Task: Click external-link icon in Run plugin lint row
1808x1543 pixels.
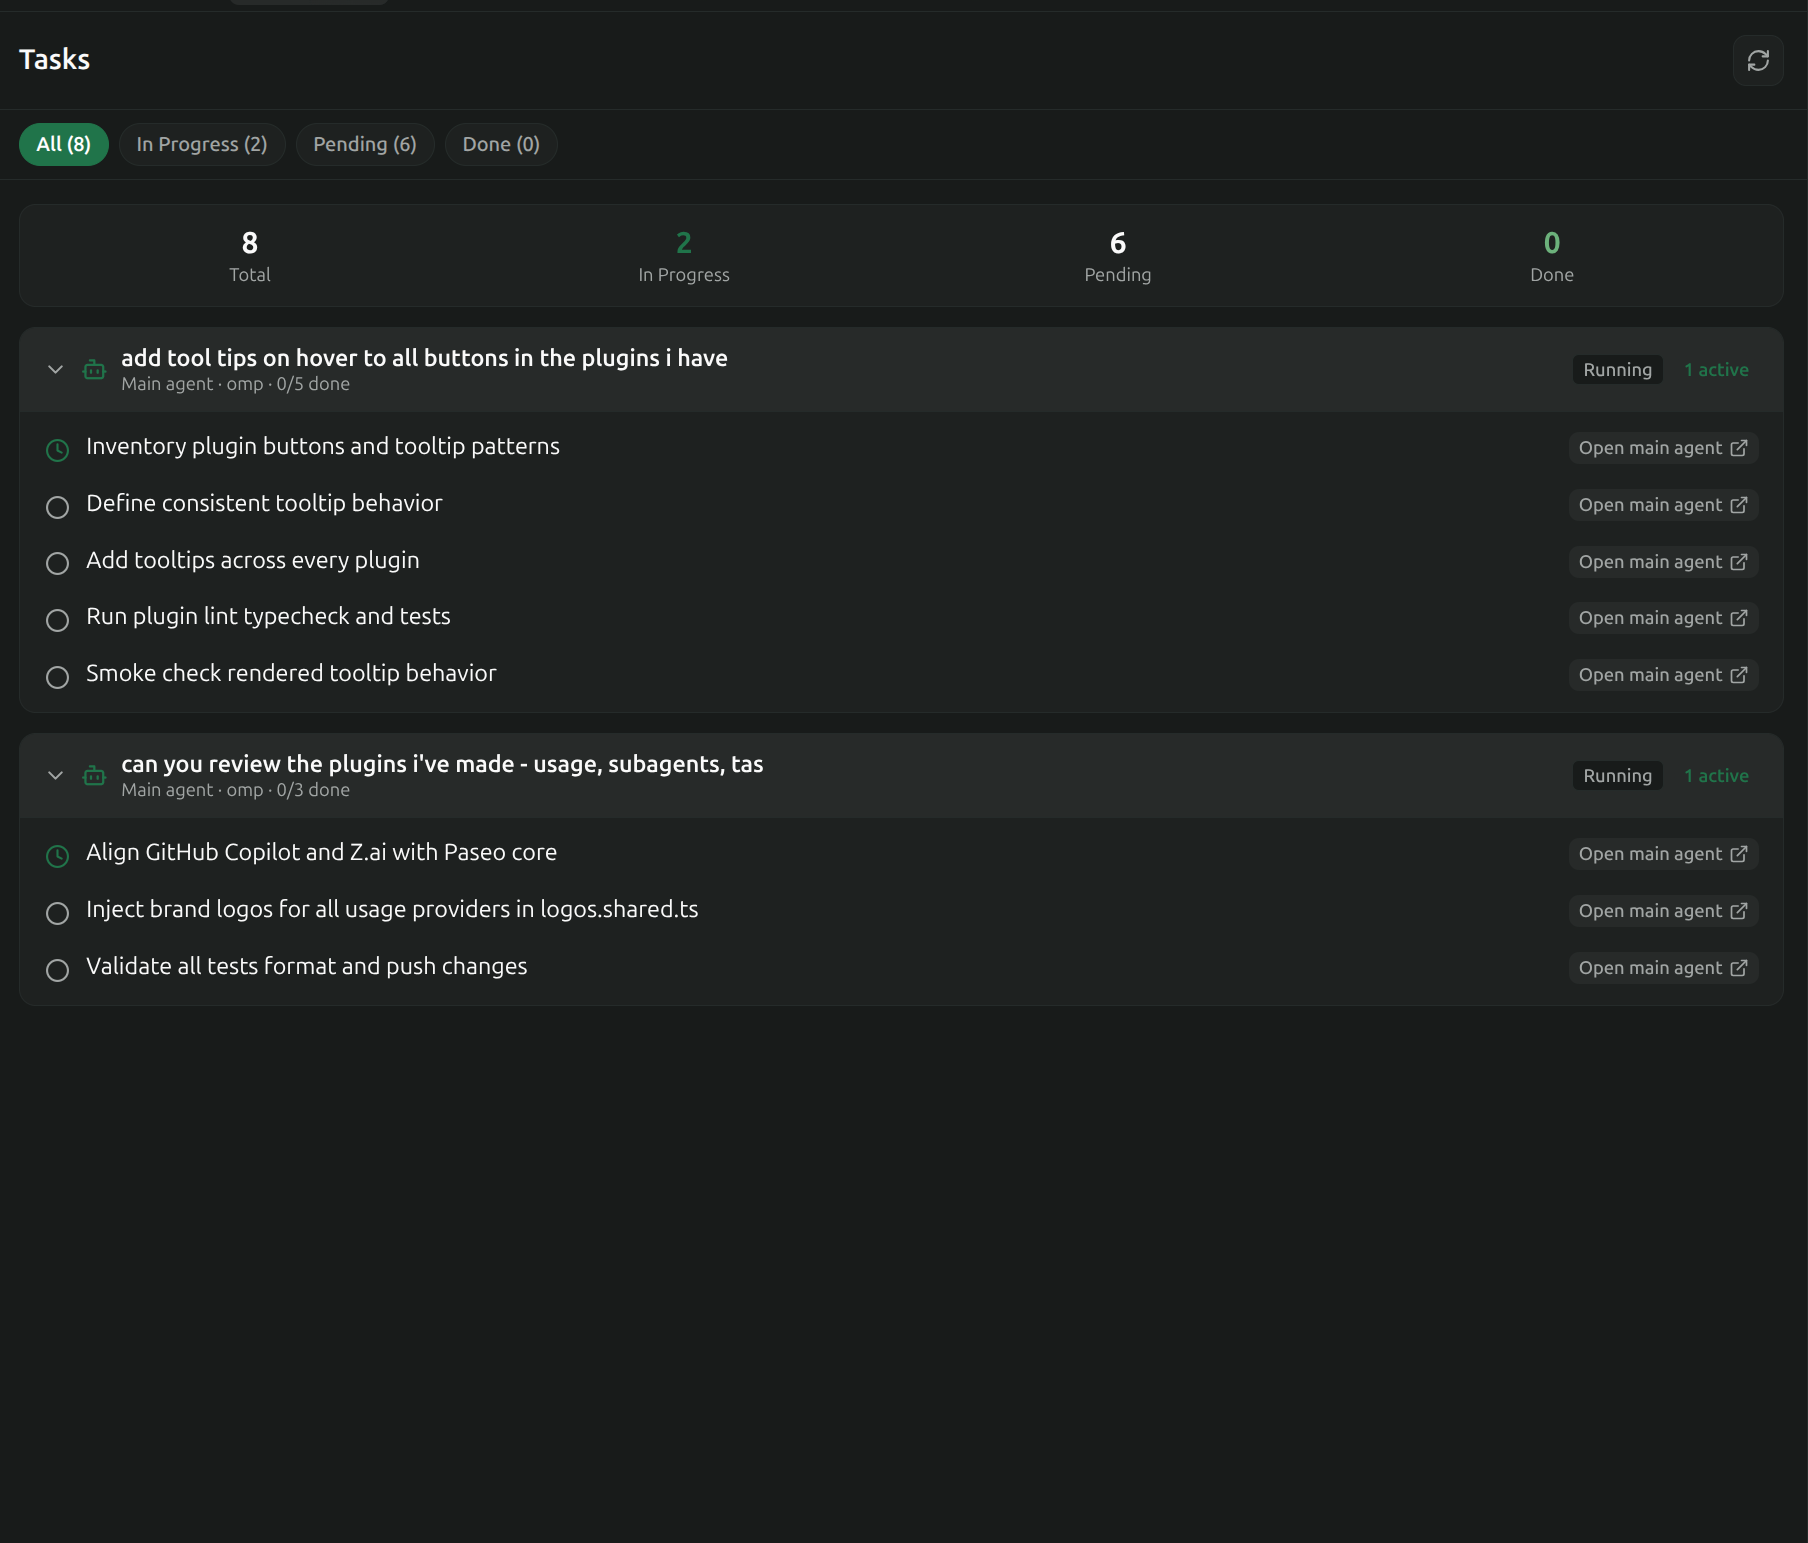Action: [1739, 618]
